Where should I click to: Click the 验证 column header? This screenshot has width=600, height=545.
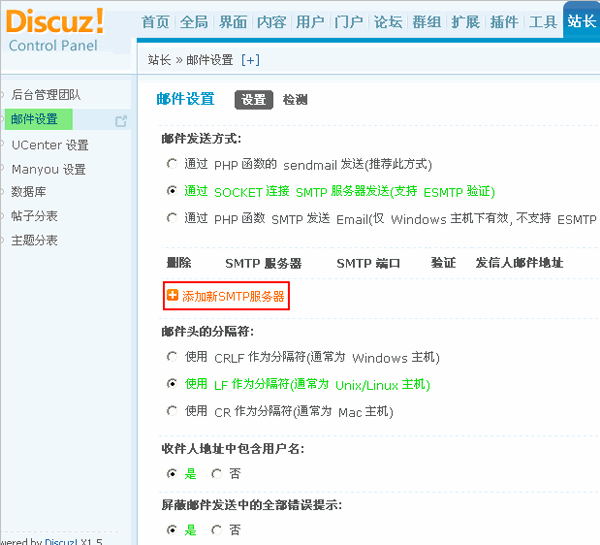443,263
